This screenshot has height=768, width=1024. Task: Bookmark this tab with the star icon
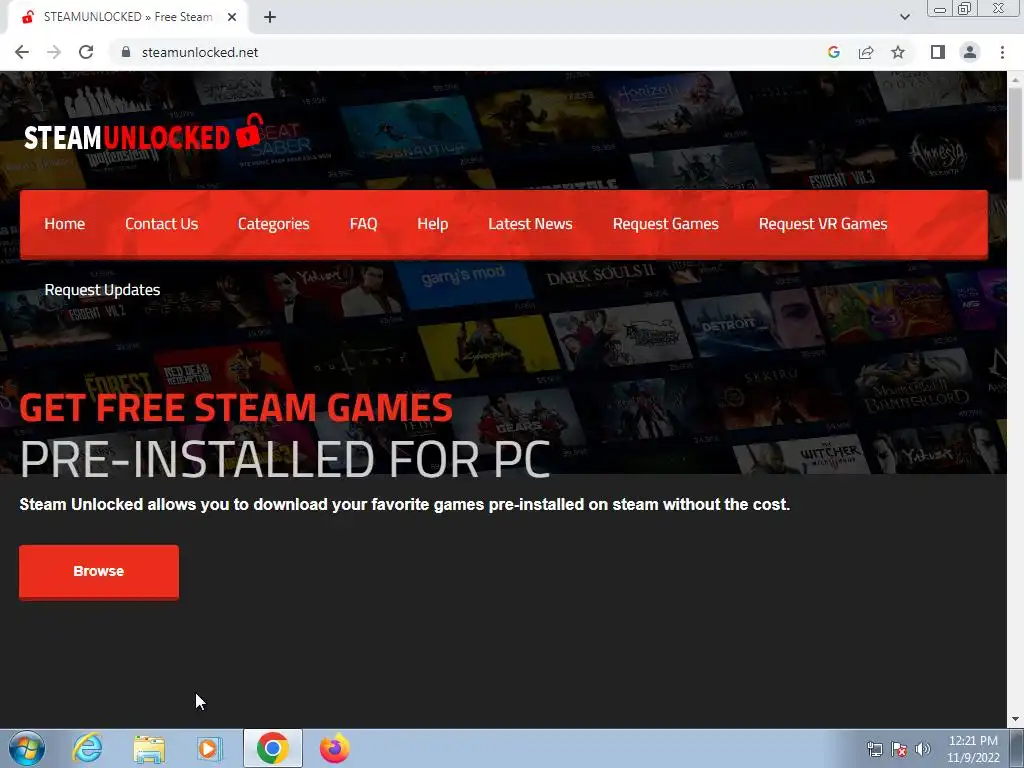(x=898, y=52)
